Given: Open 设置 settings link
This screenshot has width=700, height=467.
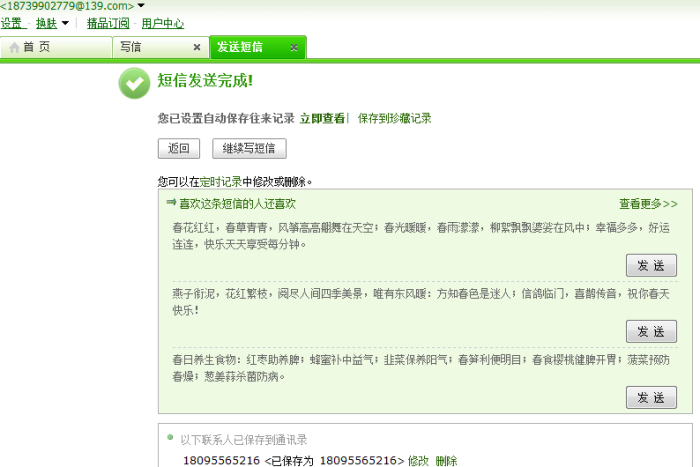Looking at the screenshot, I should pyautogui.click(x=11, y=23).
